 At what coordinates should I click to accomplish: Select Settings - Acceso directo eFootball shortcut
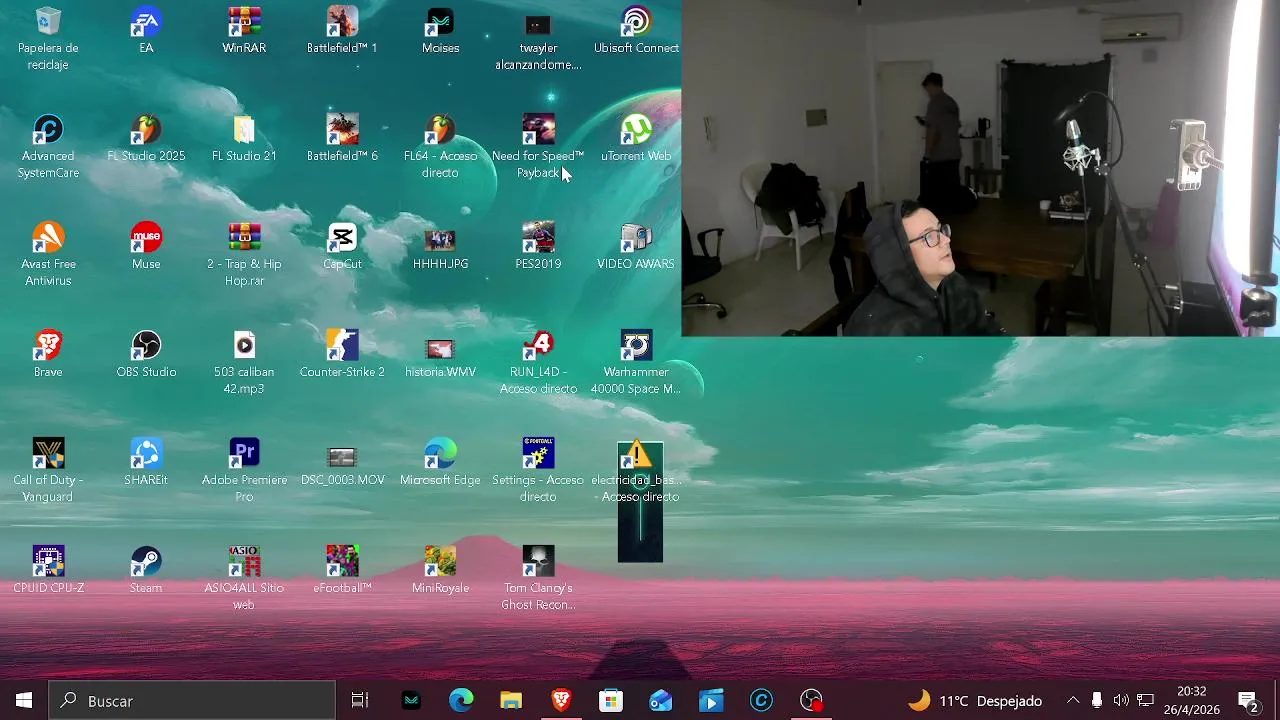tap(538, 470)
